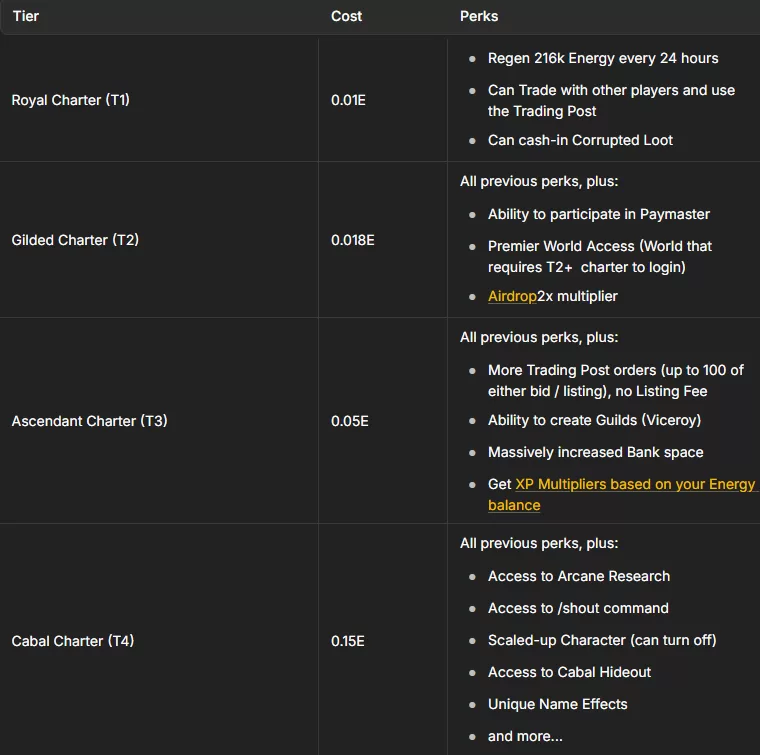The width and height of the screenshot is (760, 755).
Task: Click the Tier column header
Action: [28, 17]
